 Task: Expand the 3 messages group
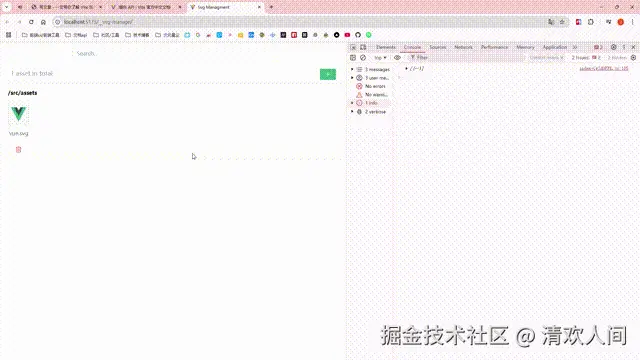[x=352, y=69]
